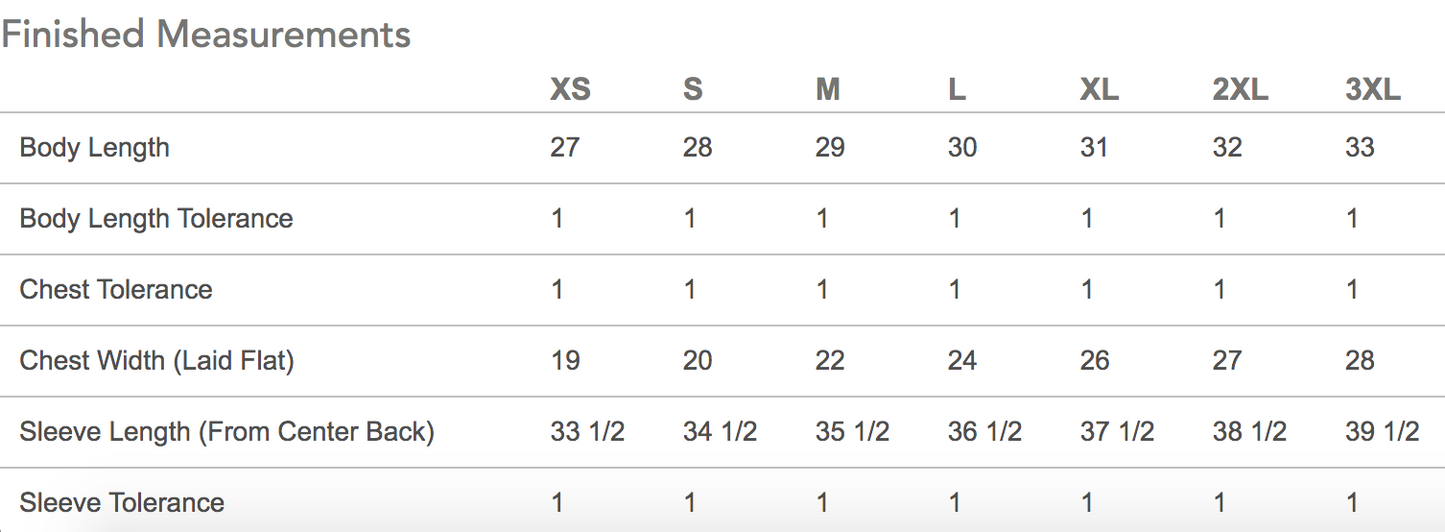The image size is (1445, 532).
Task: Select the 3XL column header
Action: 1373,90
